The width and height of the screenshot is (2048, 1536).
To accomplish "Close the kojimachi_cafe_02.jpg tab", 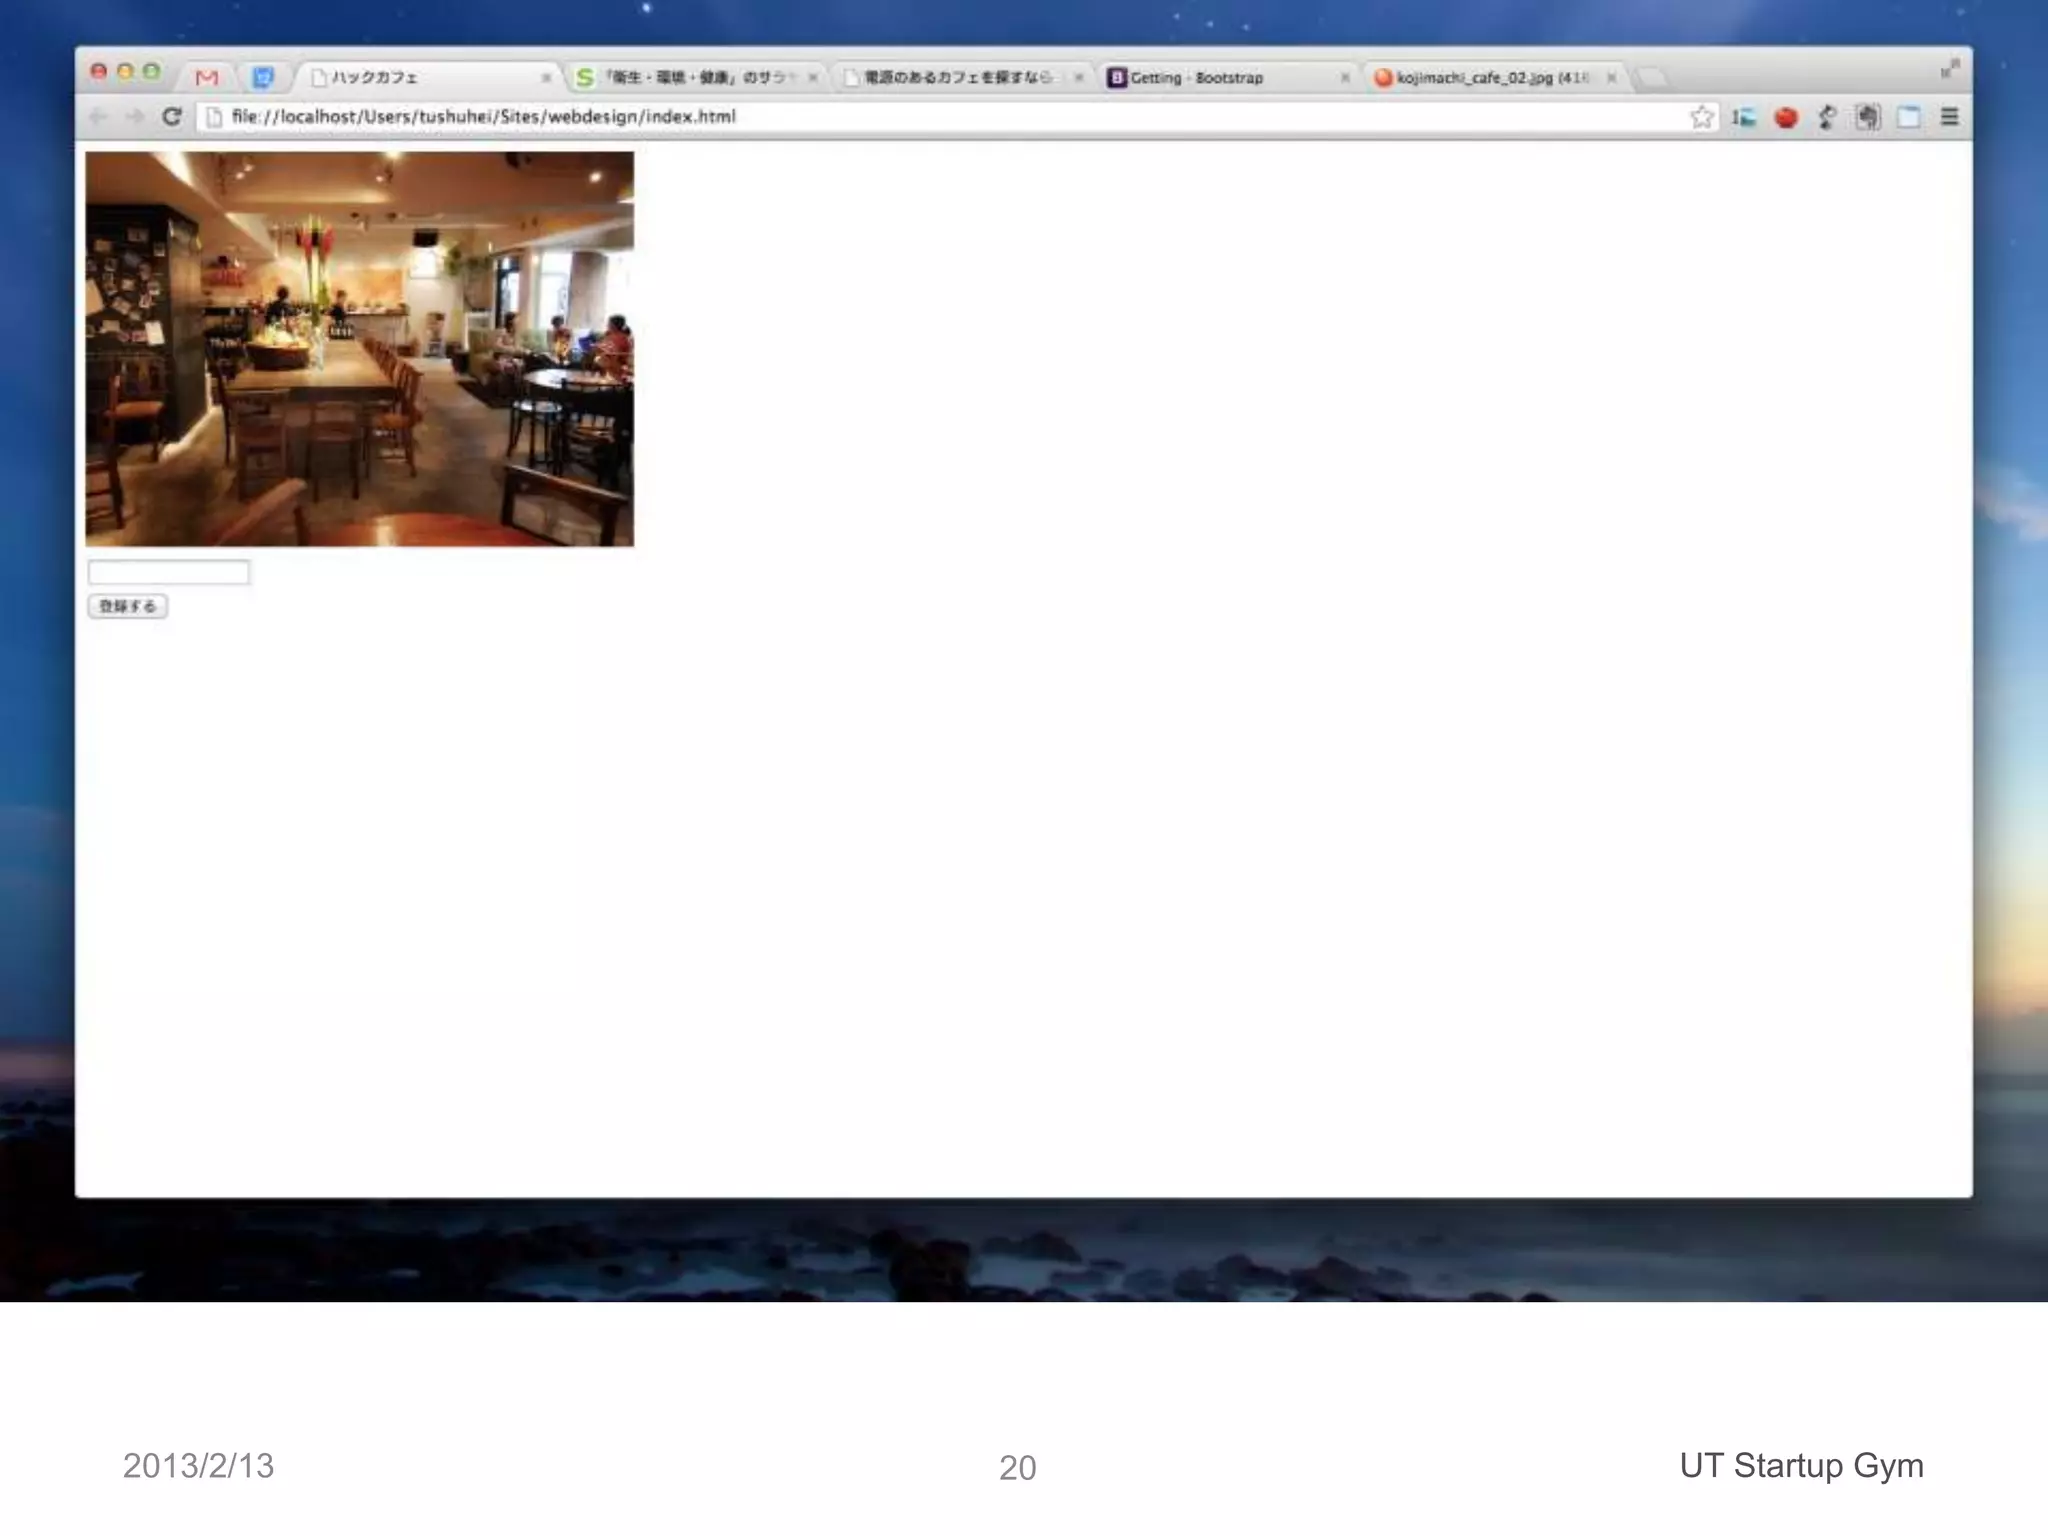I will [1611, 78].
